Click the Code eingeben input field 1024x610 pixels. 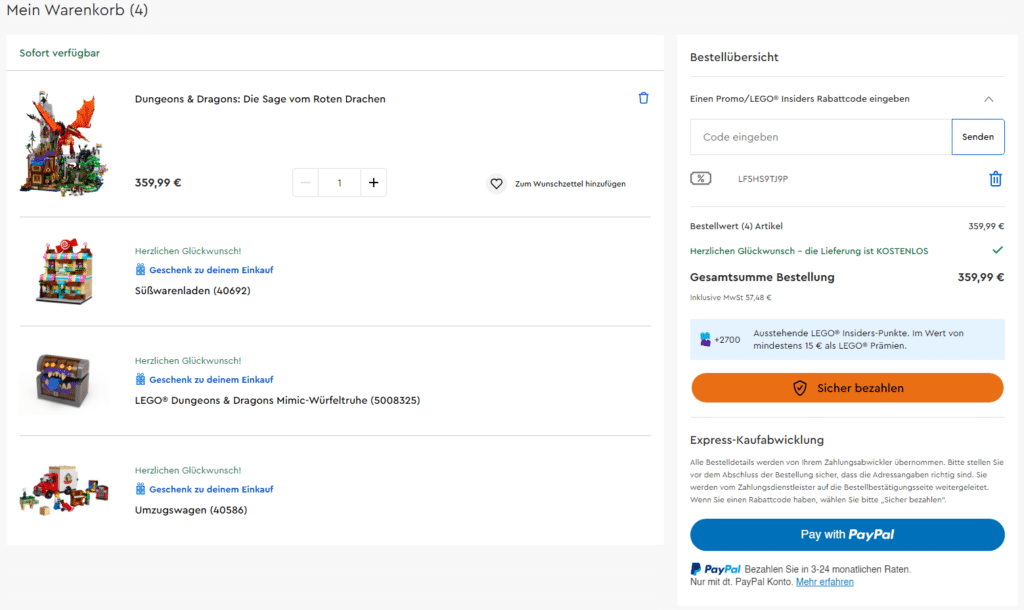tap(821, 137)
